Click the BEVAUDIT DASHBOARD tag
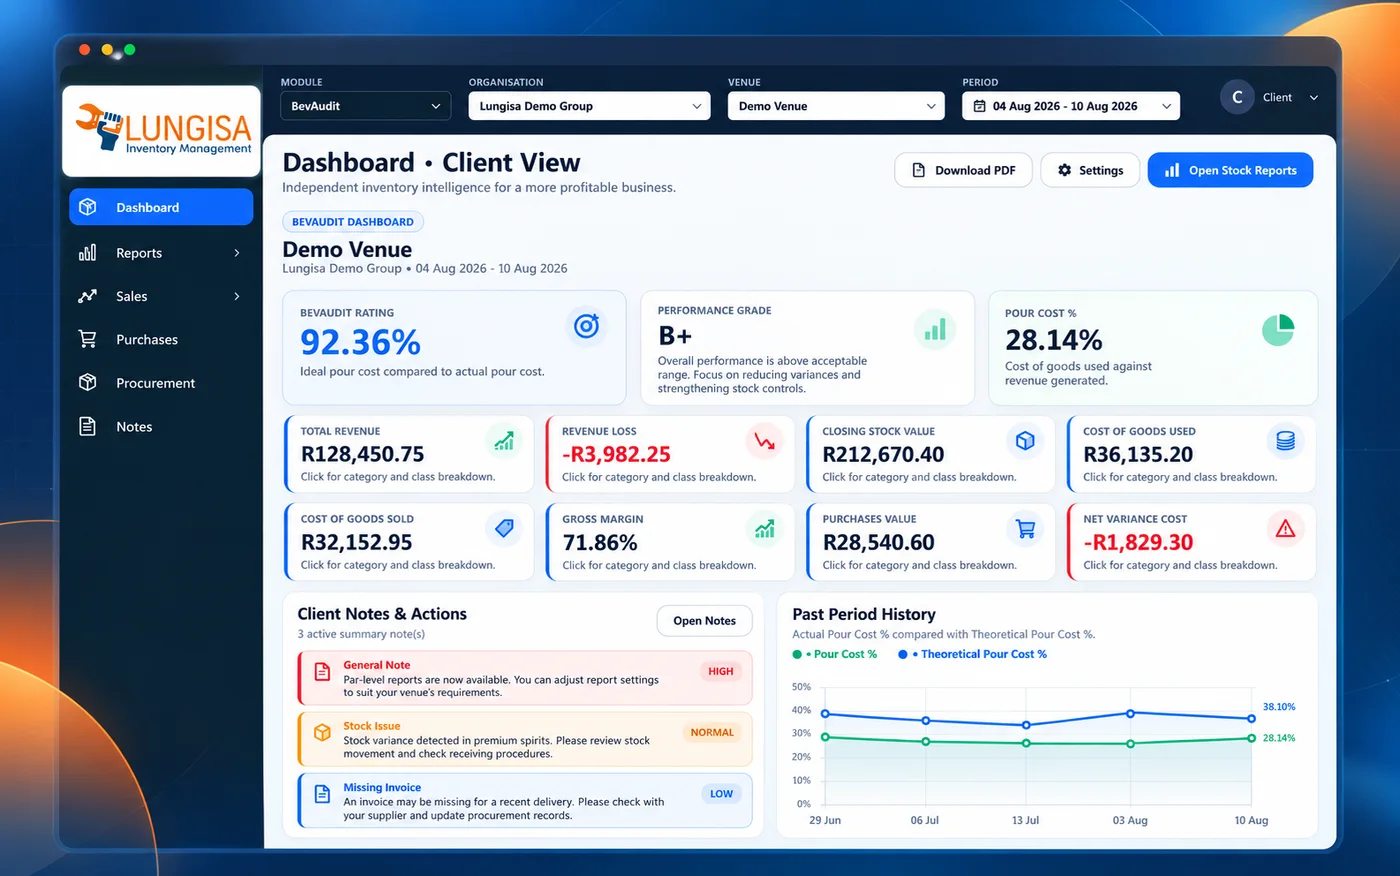This screenshot has width=1400, height=876. (x=353, y=222)
